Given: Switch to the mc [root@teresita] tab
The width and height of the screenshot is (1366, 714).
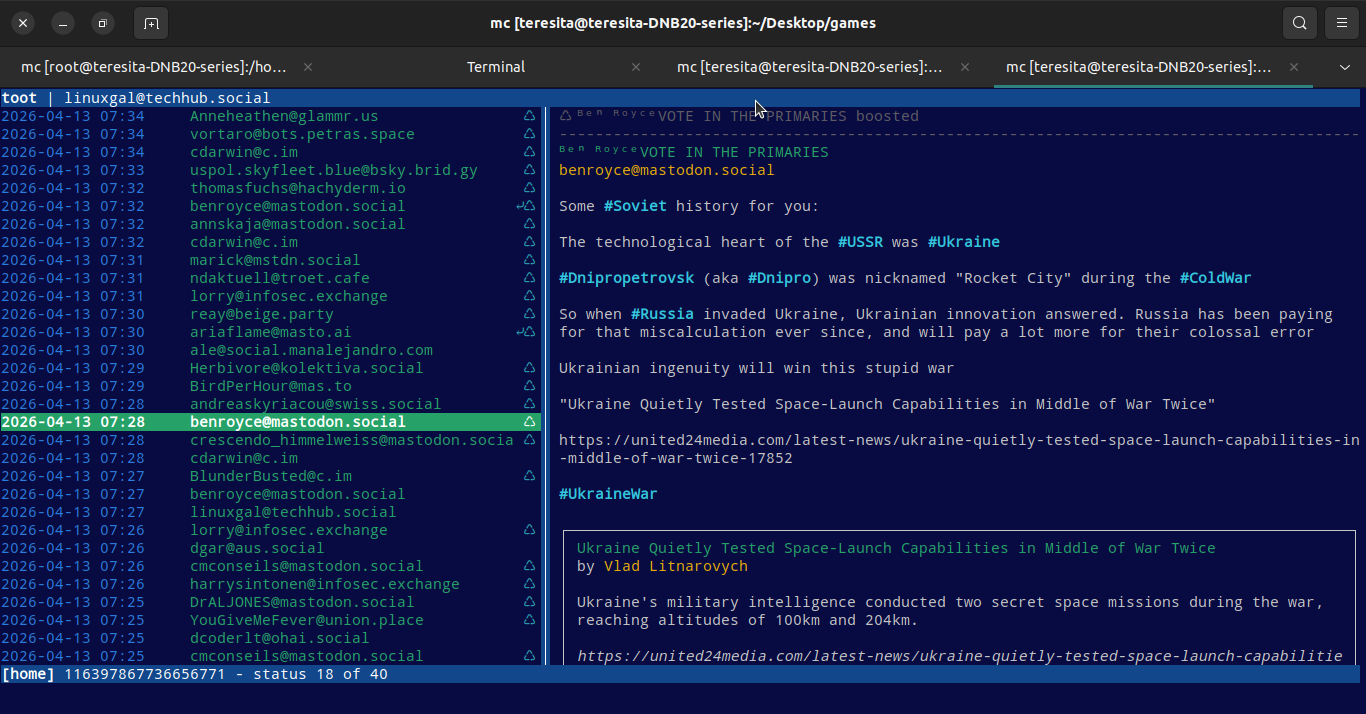Looking at the screenshot, I should pyautogui.click(x=154, y=67).
